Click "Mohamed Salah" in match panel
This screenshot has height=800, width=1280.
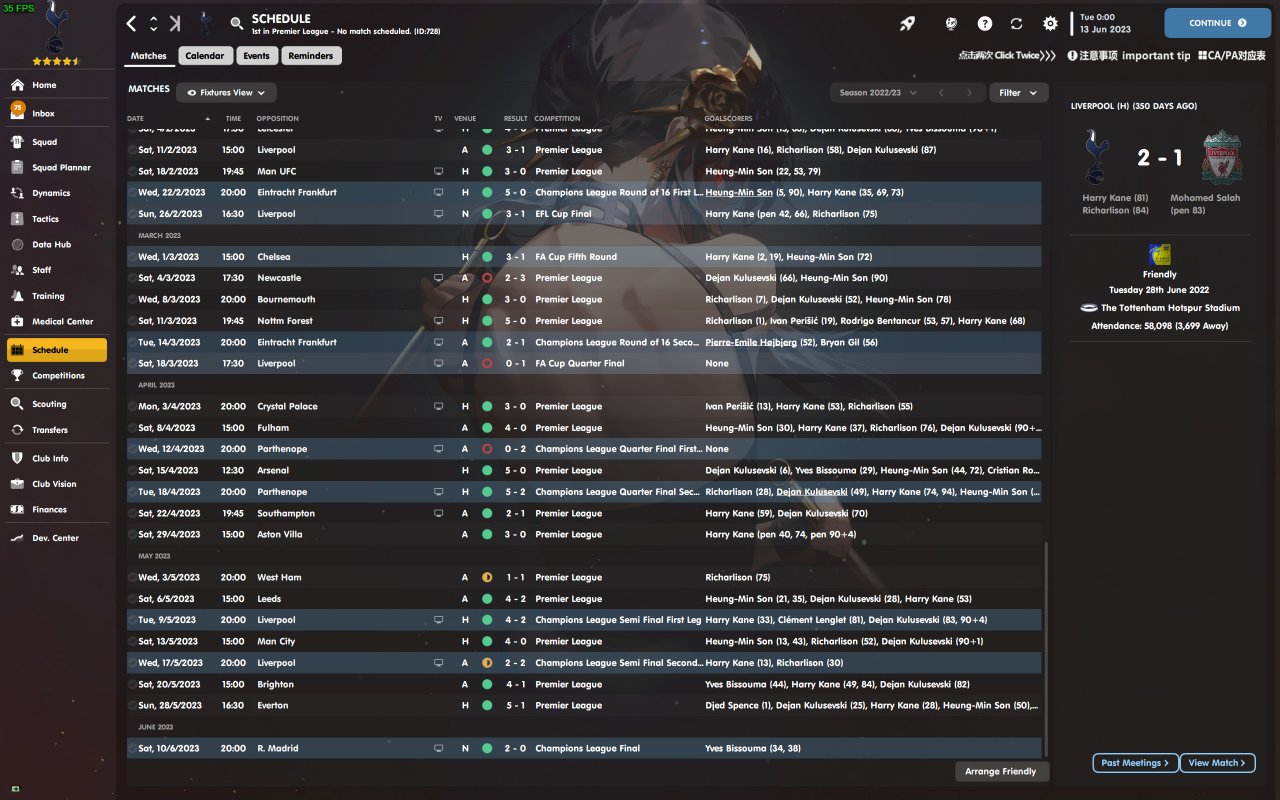(1205, 198)
